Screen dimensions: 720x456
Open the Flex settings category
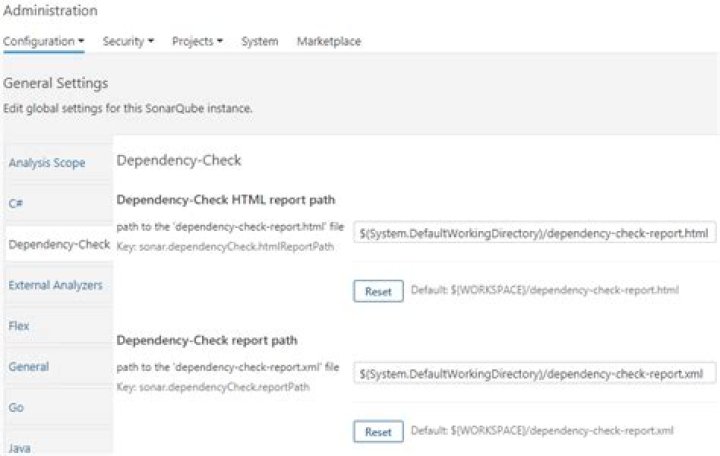point(19,326)
